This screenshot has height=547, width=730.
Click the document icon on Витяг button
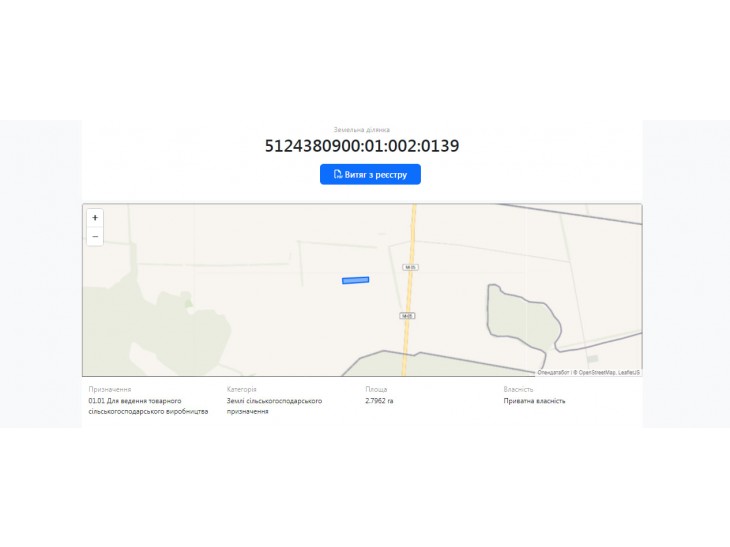[x=338, y=175]
